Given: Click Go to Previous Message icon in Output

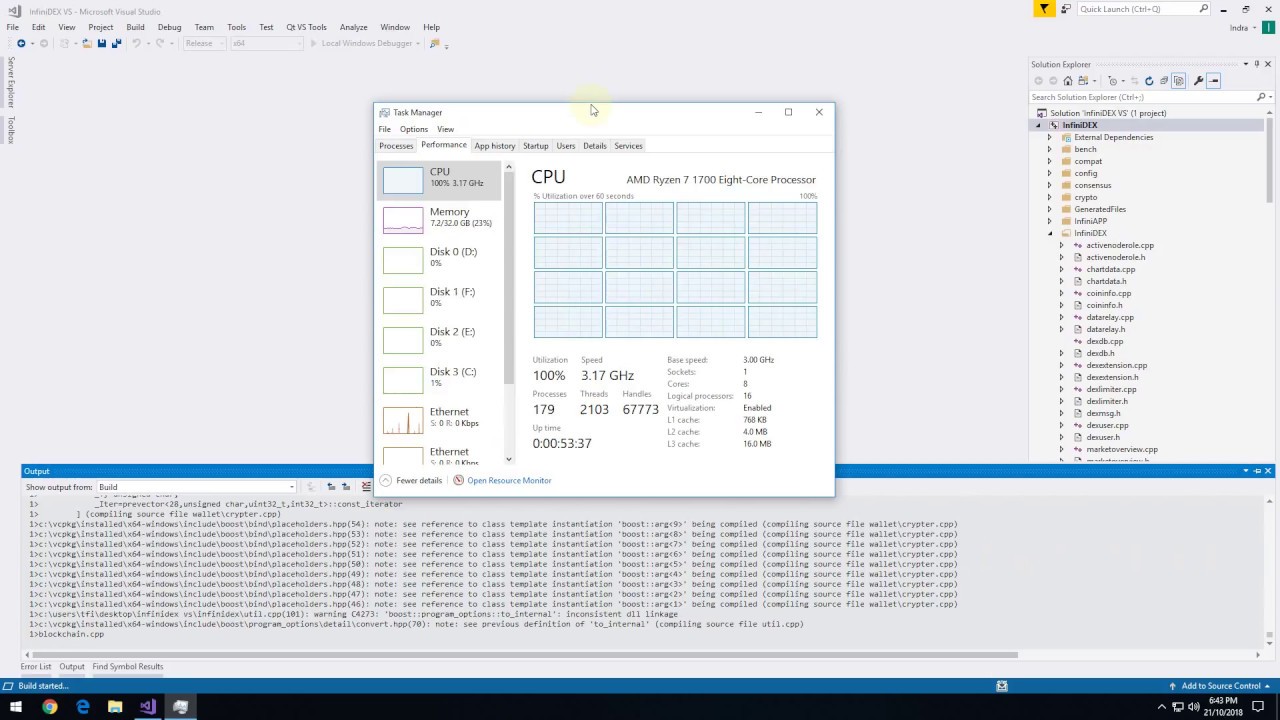Looking at the screenshot, I should point(331,487).
